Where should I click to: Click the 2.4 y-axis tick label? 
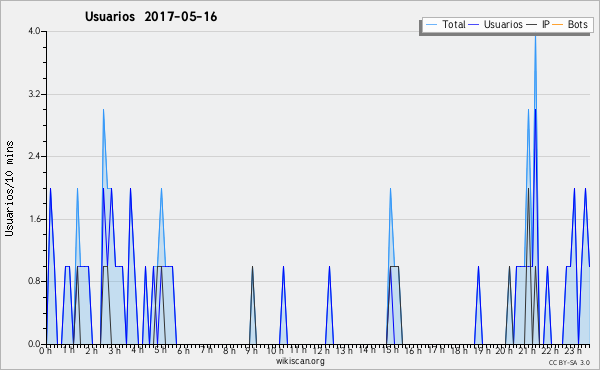click(34, 156)
